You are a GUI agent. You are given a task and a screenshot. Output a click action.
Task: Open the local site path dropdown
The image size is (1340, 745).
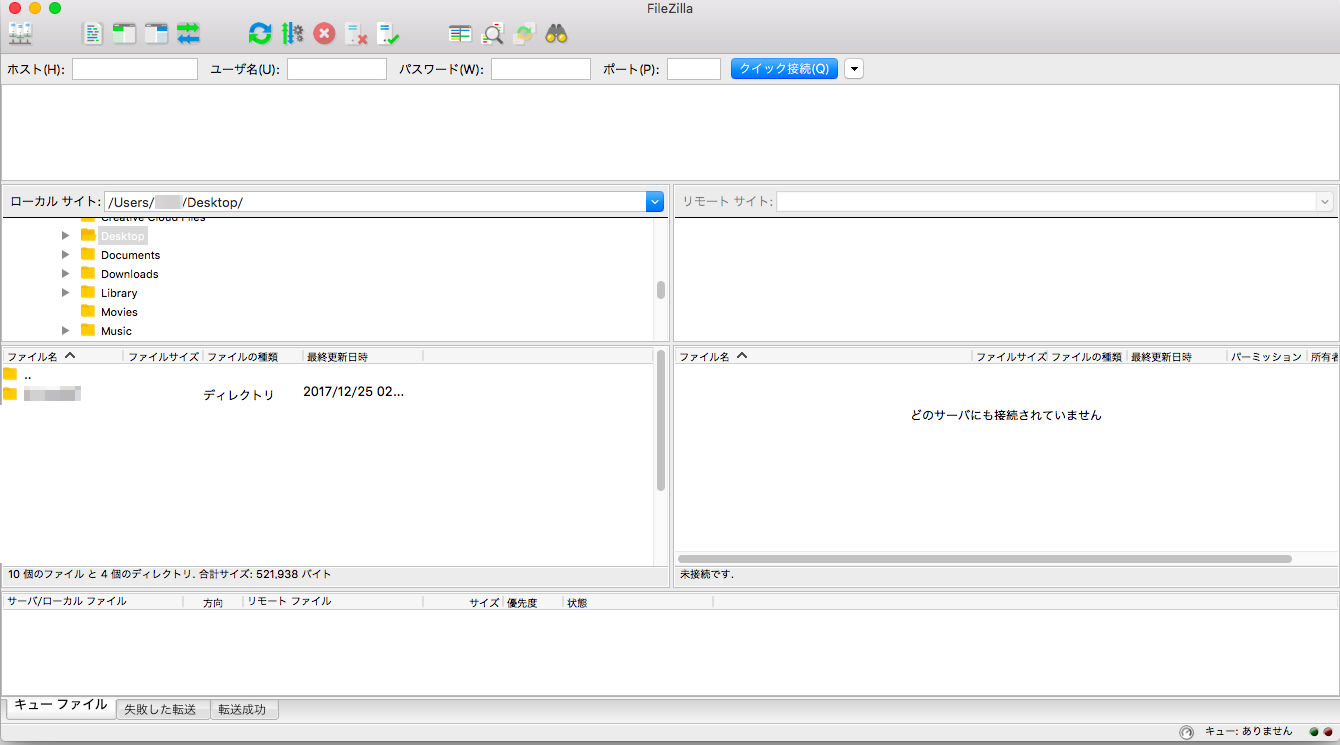(x=655, y=202)
